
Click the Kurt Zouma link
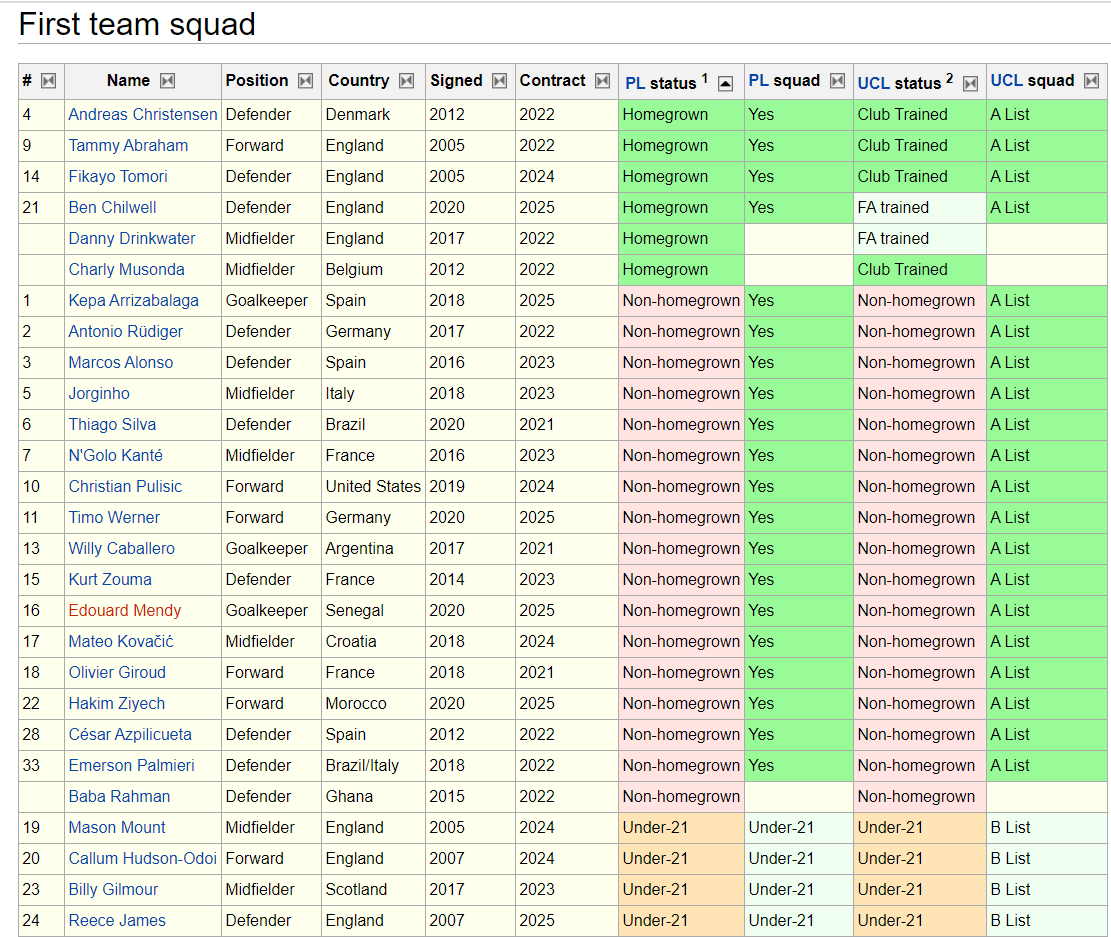pyautogui.click(x=110, y=580)
